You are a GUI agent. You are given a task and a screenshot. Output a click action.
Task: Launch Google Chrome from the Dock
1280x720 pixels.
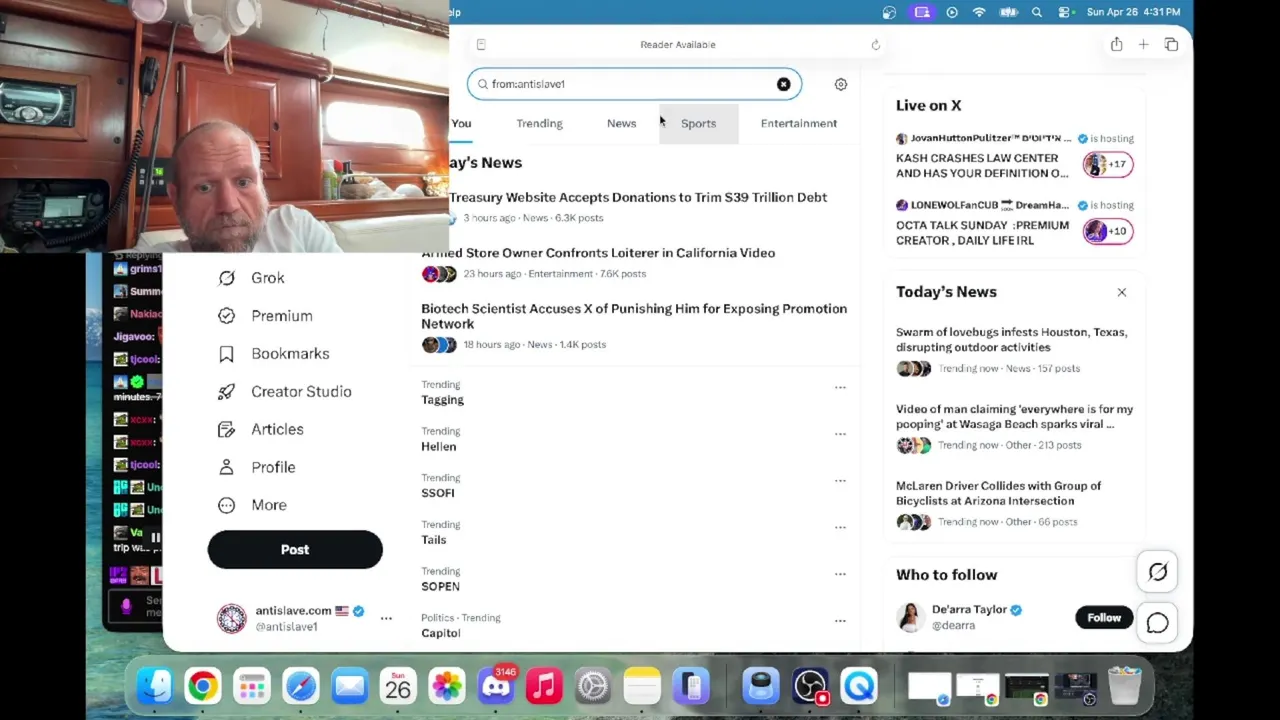click(x=203, y=687)
